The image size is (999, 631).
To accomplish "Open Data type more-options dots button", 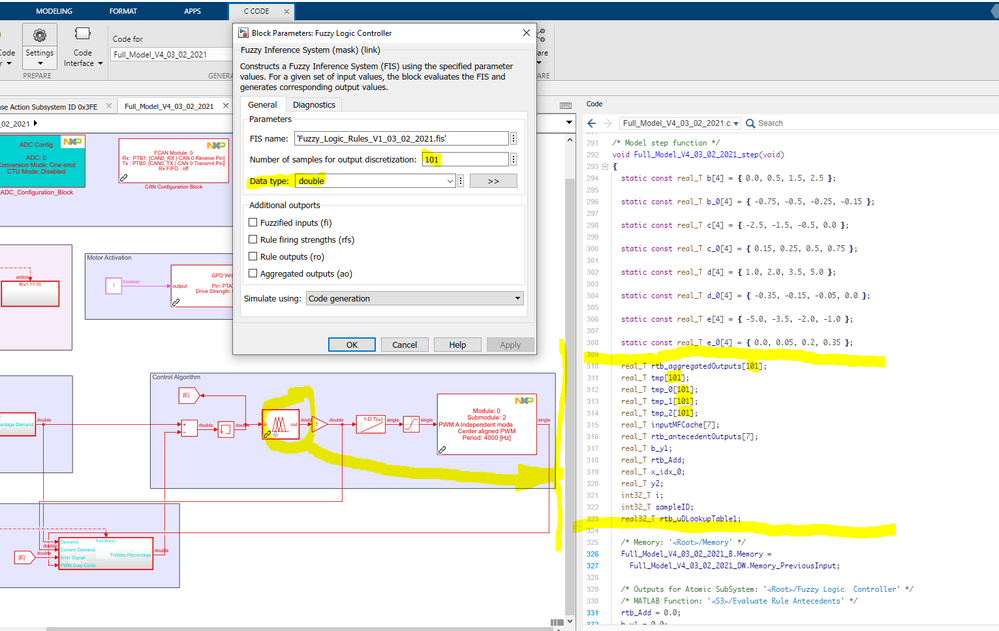I will pyautogui.click(x=461, y=181).
